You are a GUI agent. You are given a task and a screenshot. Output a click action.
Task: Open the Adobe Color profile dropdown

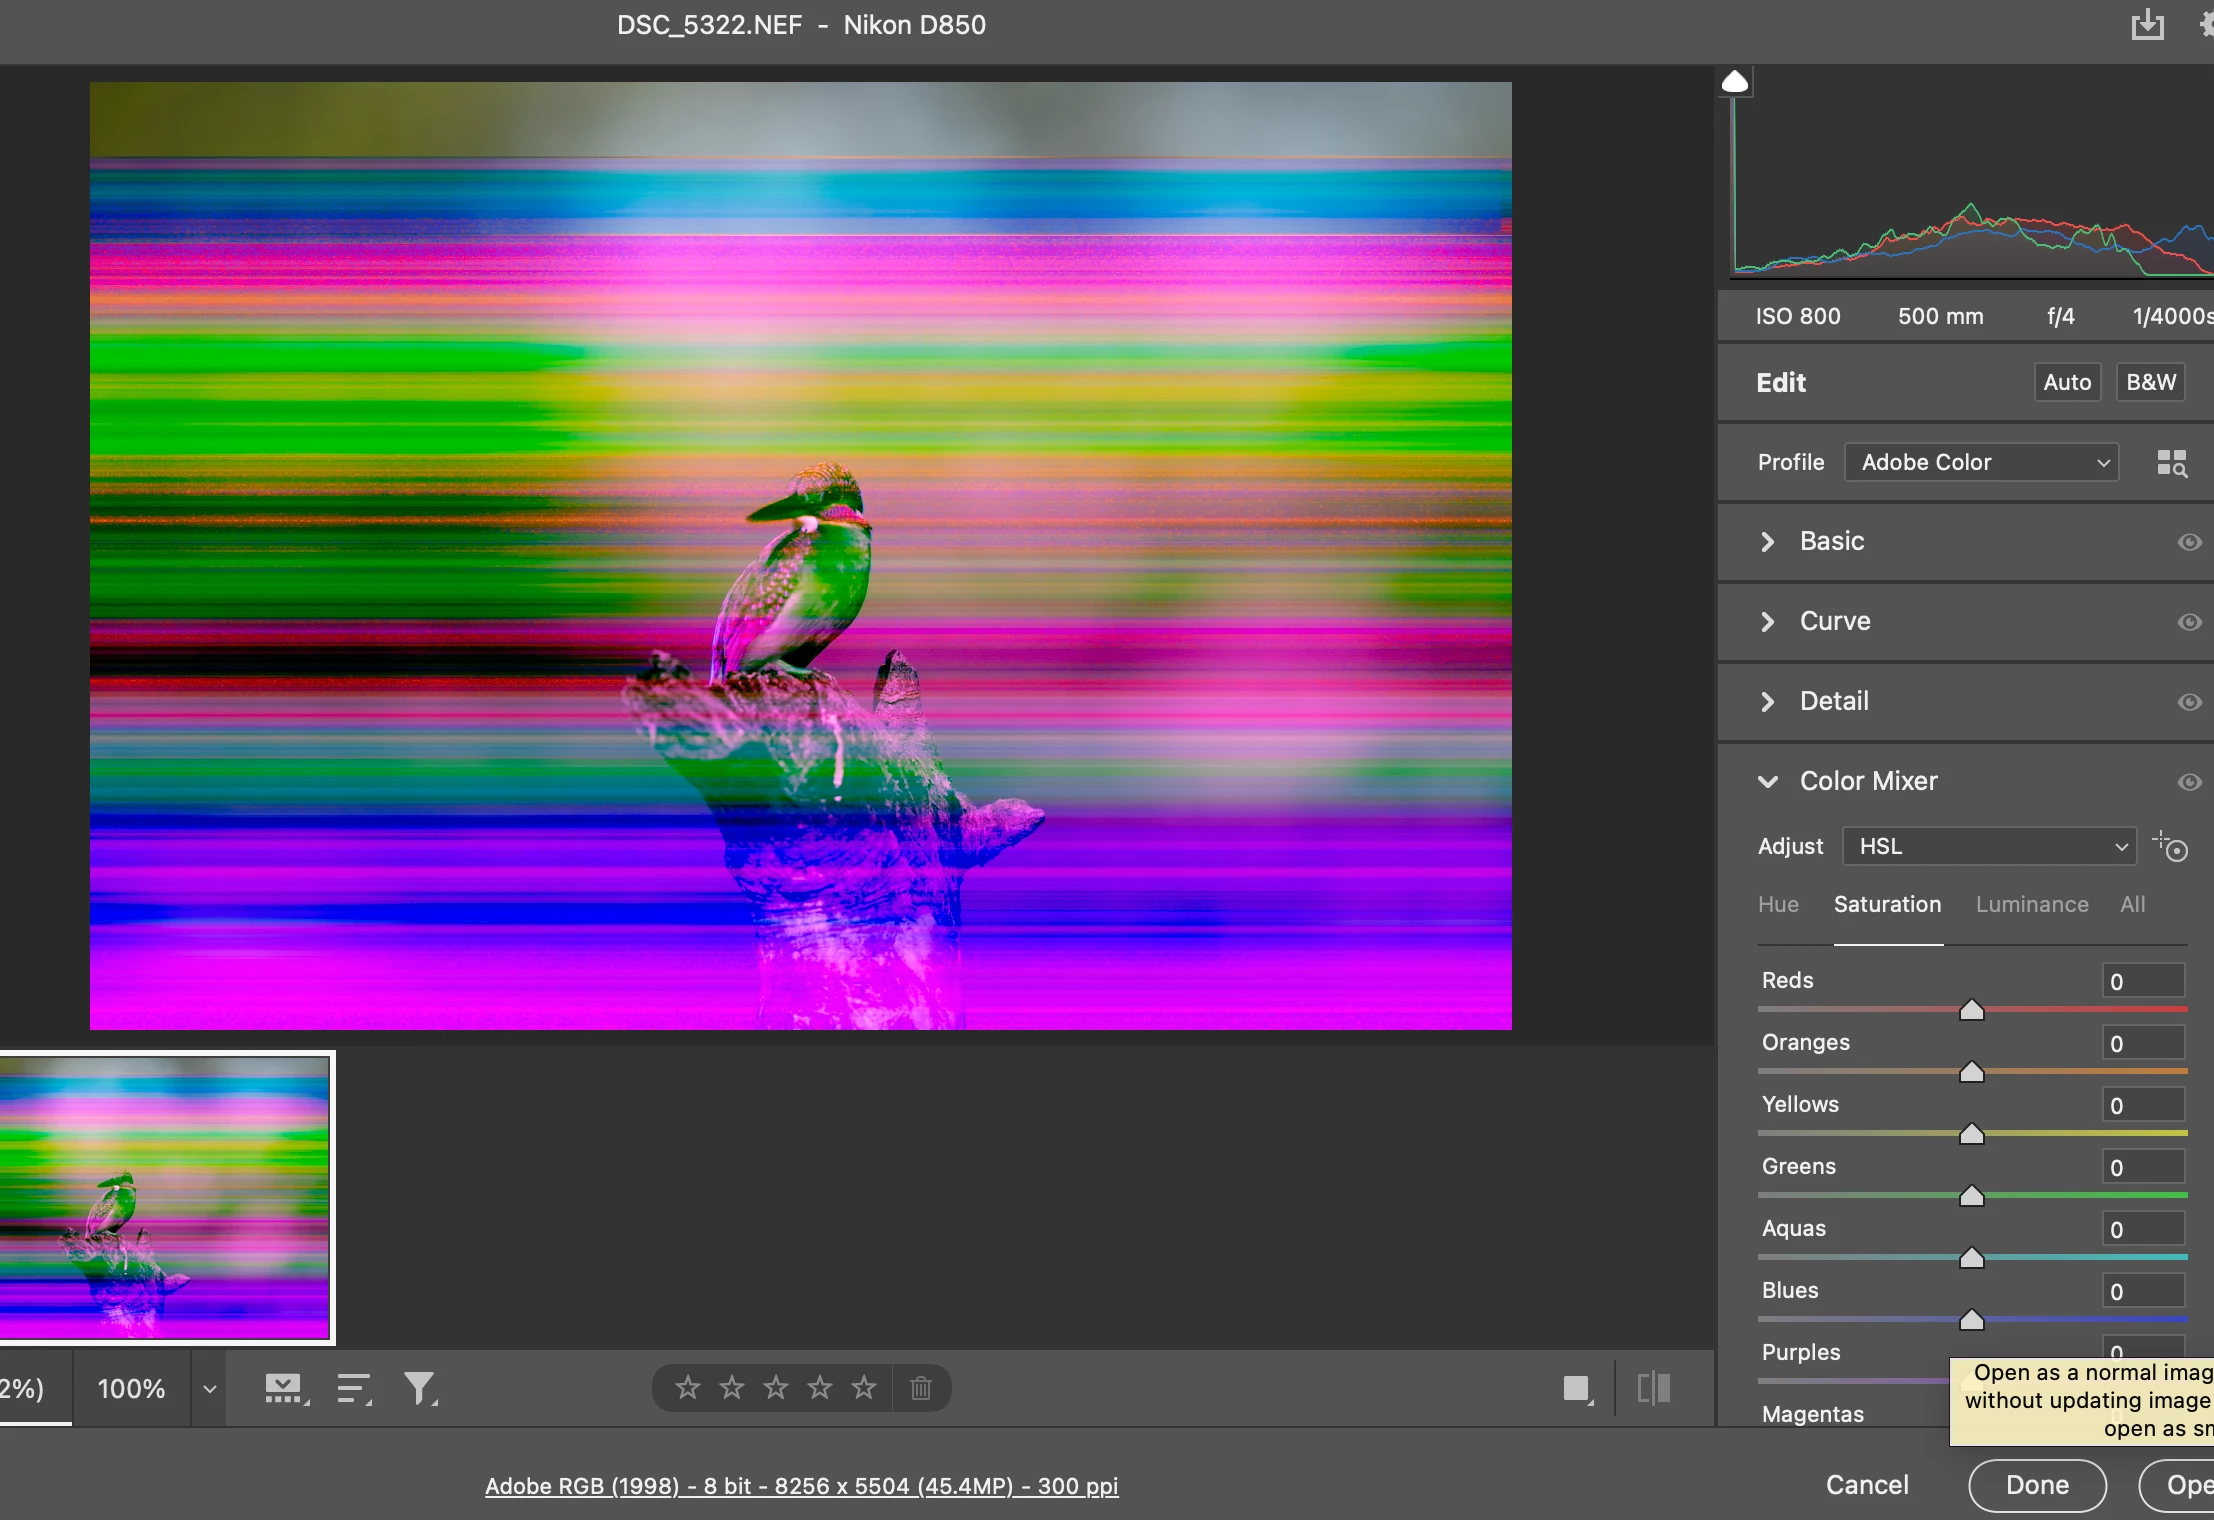click(x=1981, y=462)
